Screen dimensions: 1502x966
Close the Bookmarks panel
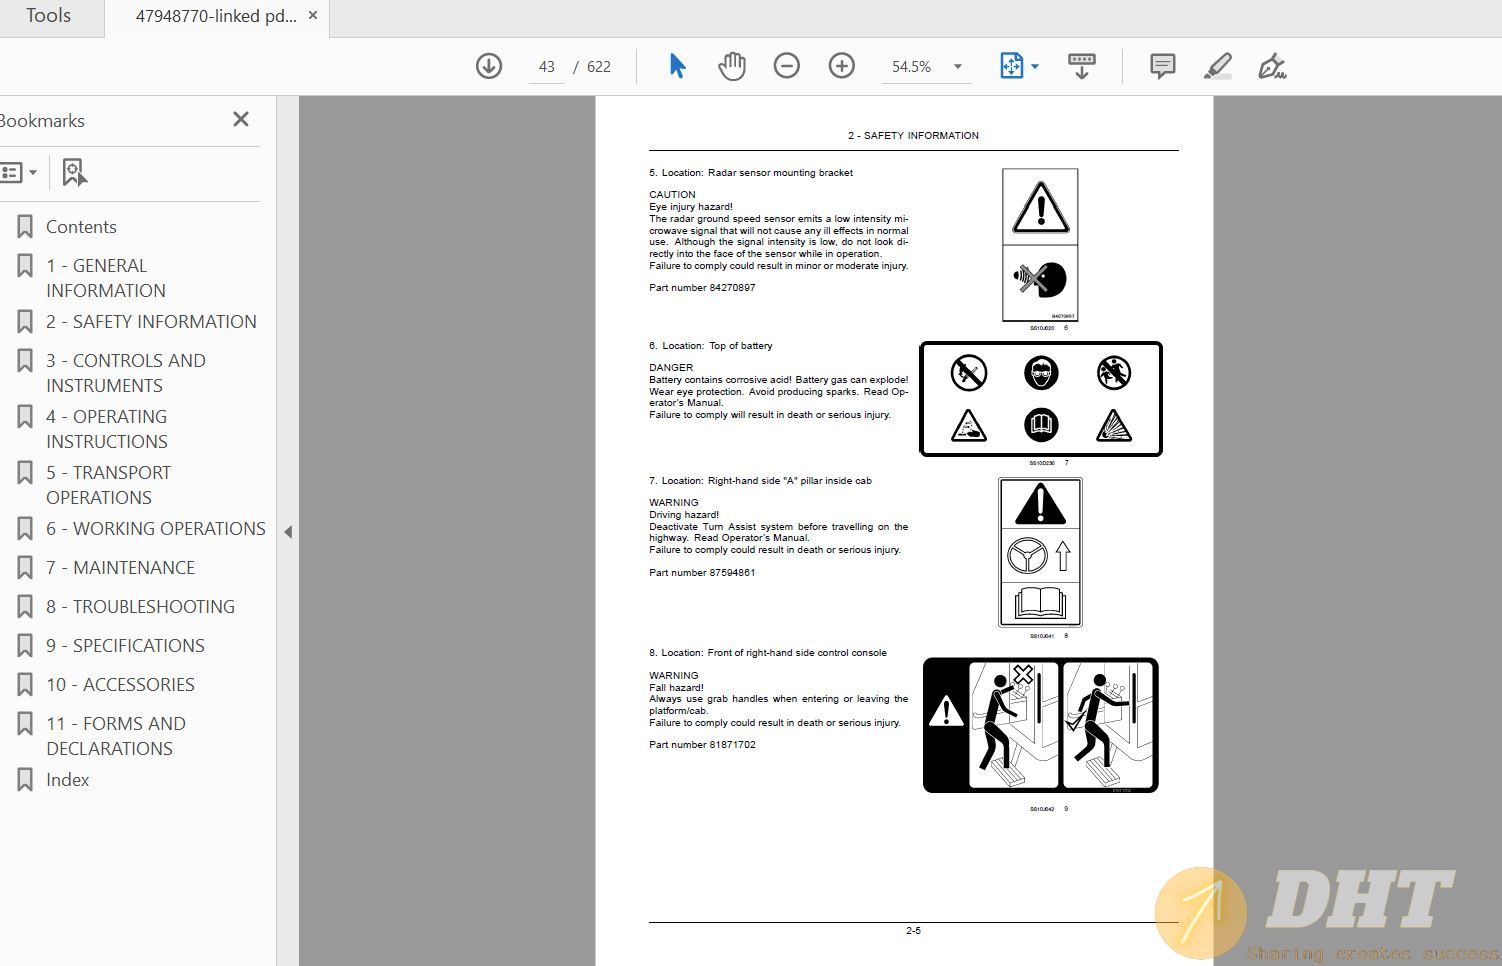(x=241, y=119)
